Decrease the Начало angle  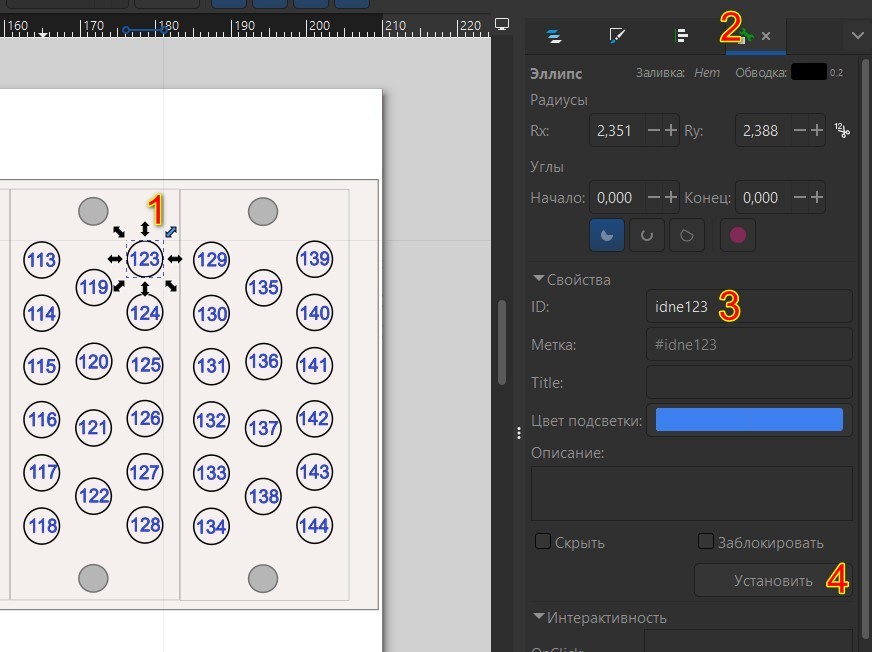click(x=654, y=197)
